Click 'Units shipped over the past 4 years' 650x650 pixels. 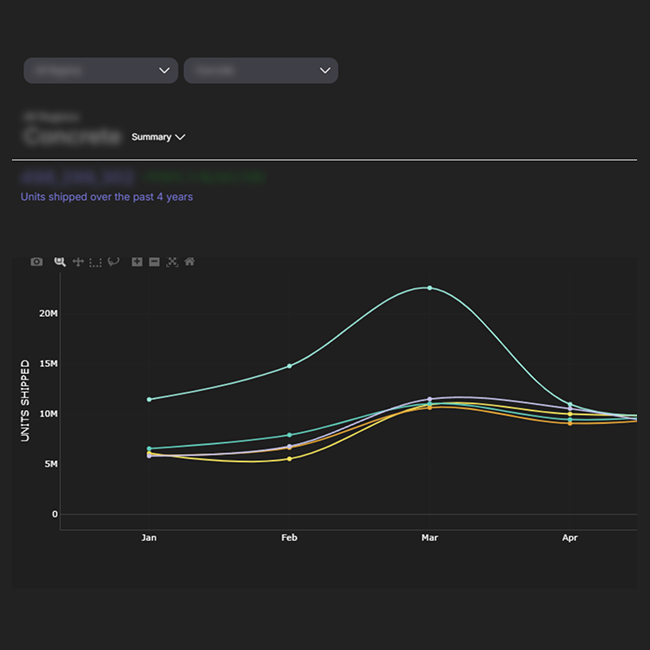click(x=107, y=197)
